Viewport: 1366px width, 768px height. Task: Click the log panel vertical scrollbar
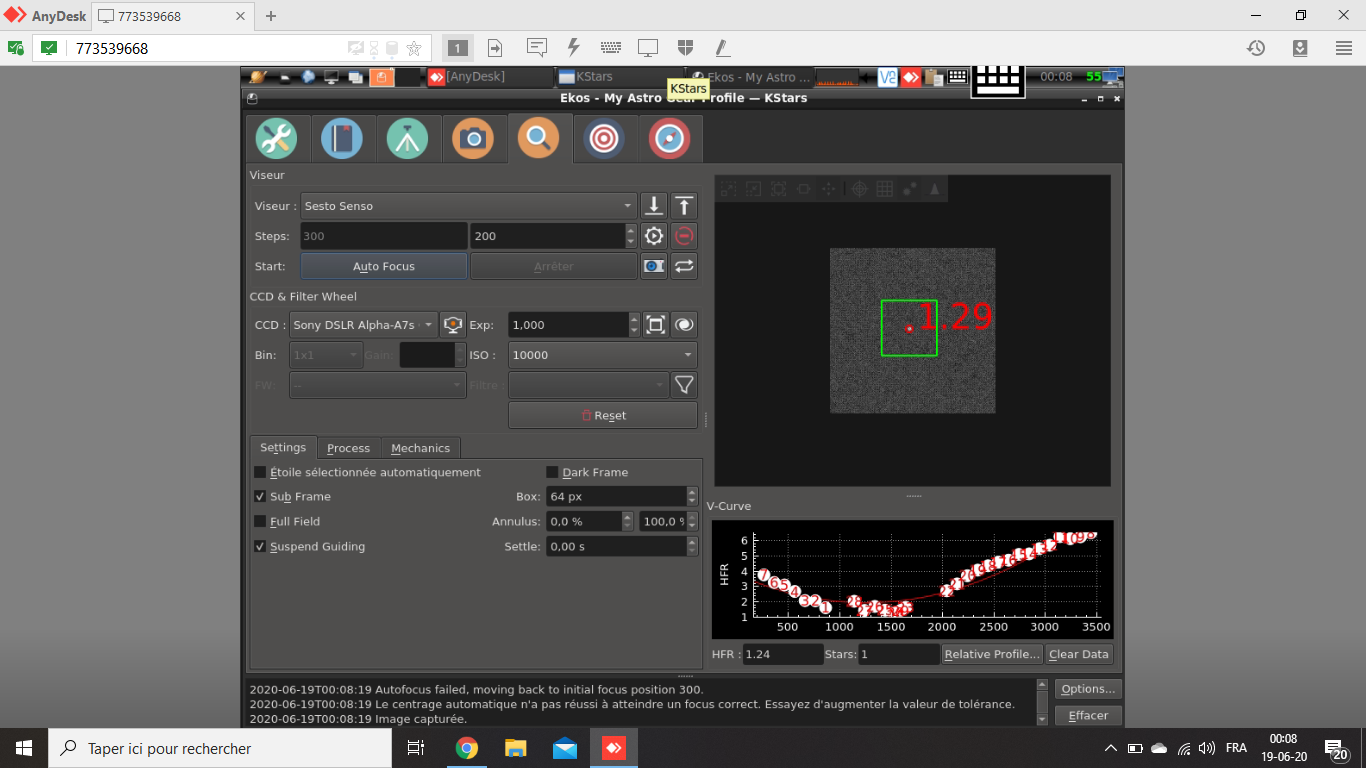(1042, 702)
